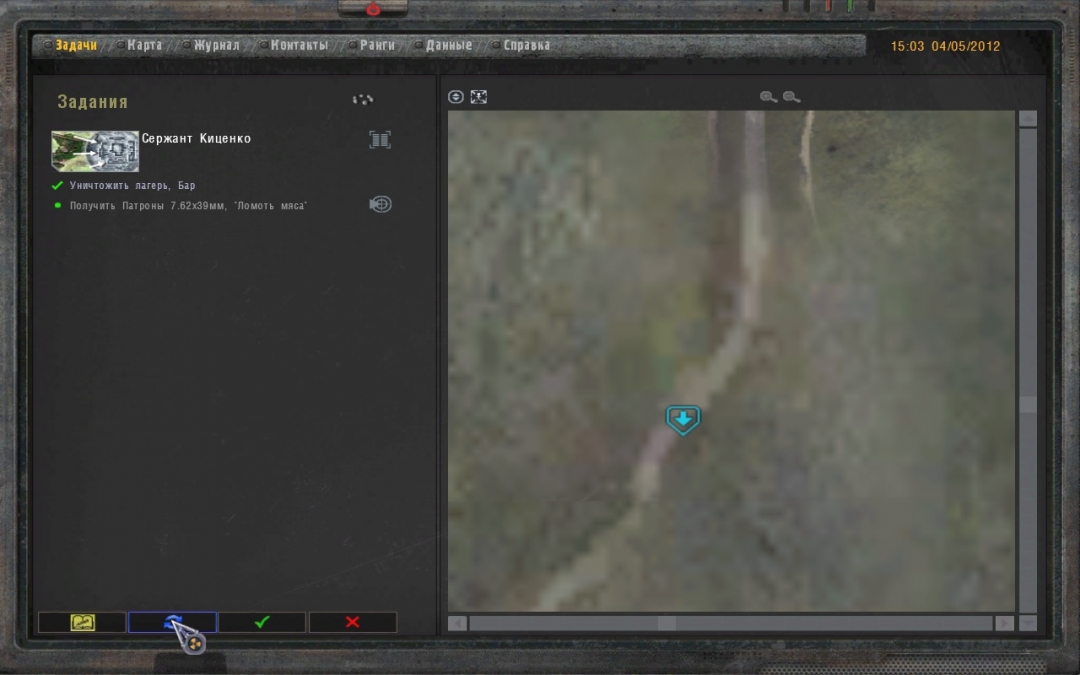Switch to the Контакты tab

pyautogui.click(x=300, y=45)
